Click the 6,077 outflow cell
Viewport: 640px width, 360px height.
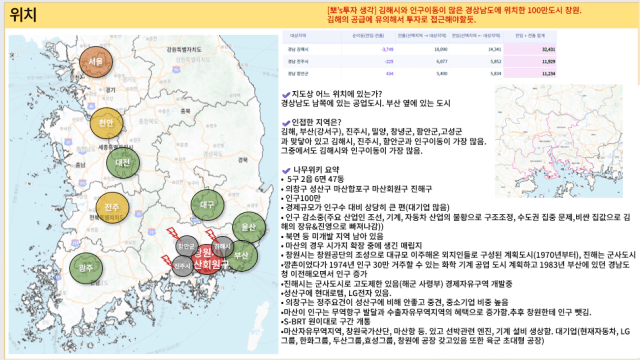442,62
